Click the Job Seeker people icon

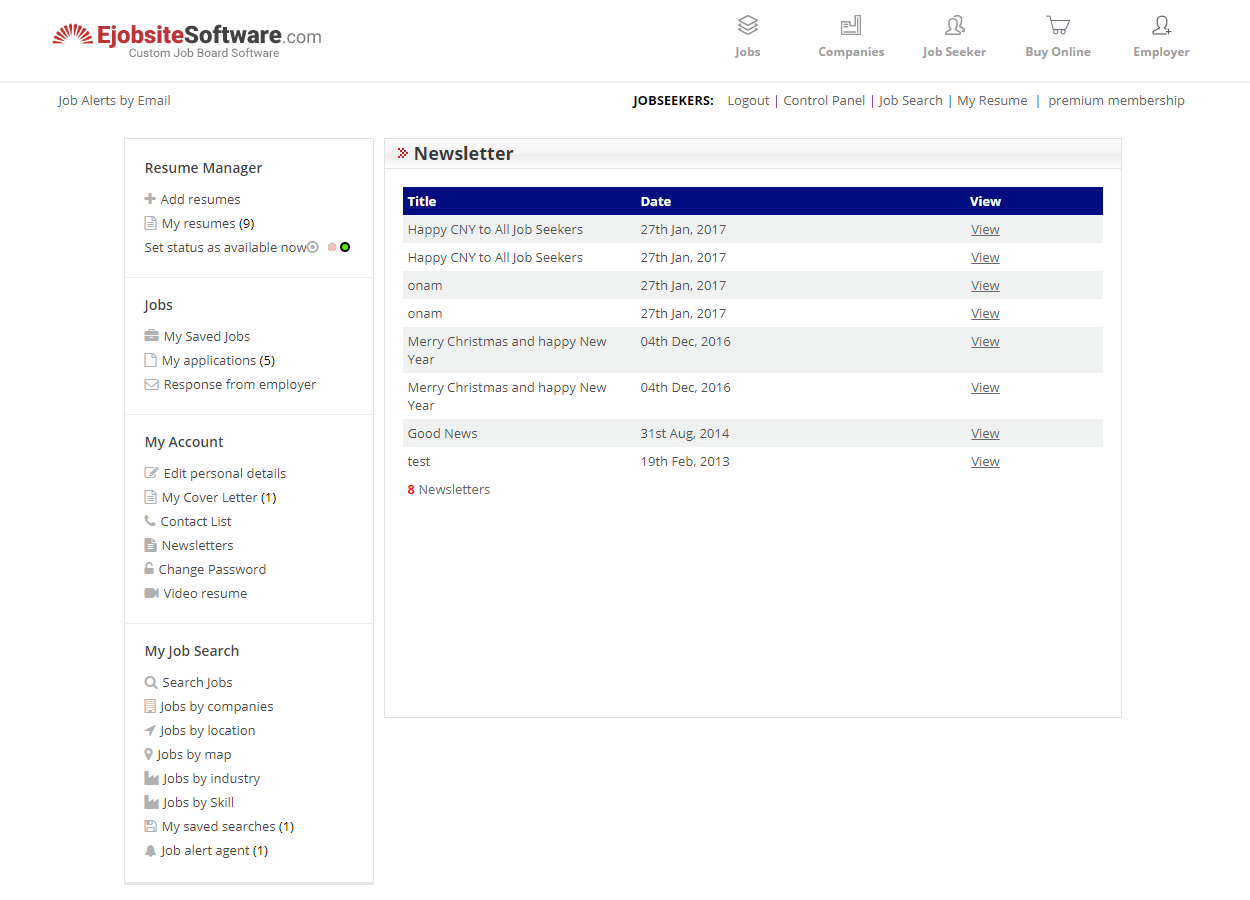coord(954,25)
